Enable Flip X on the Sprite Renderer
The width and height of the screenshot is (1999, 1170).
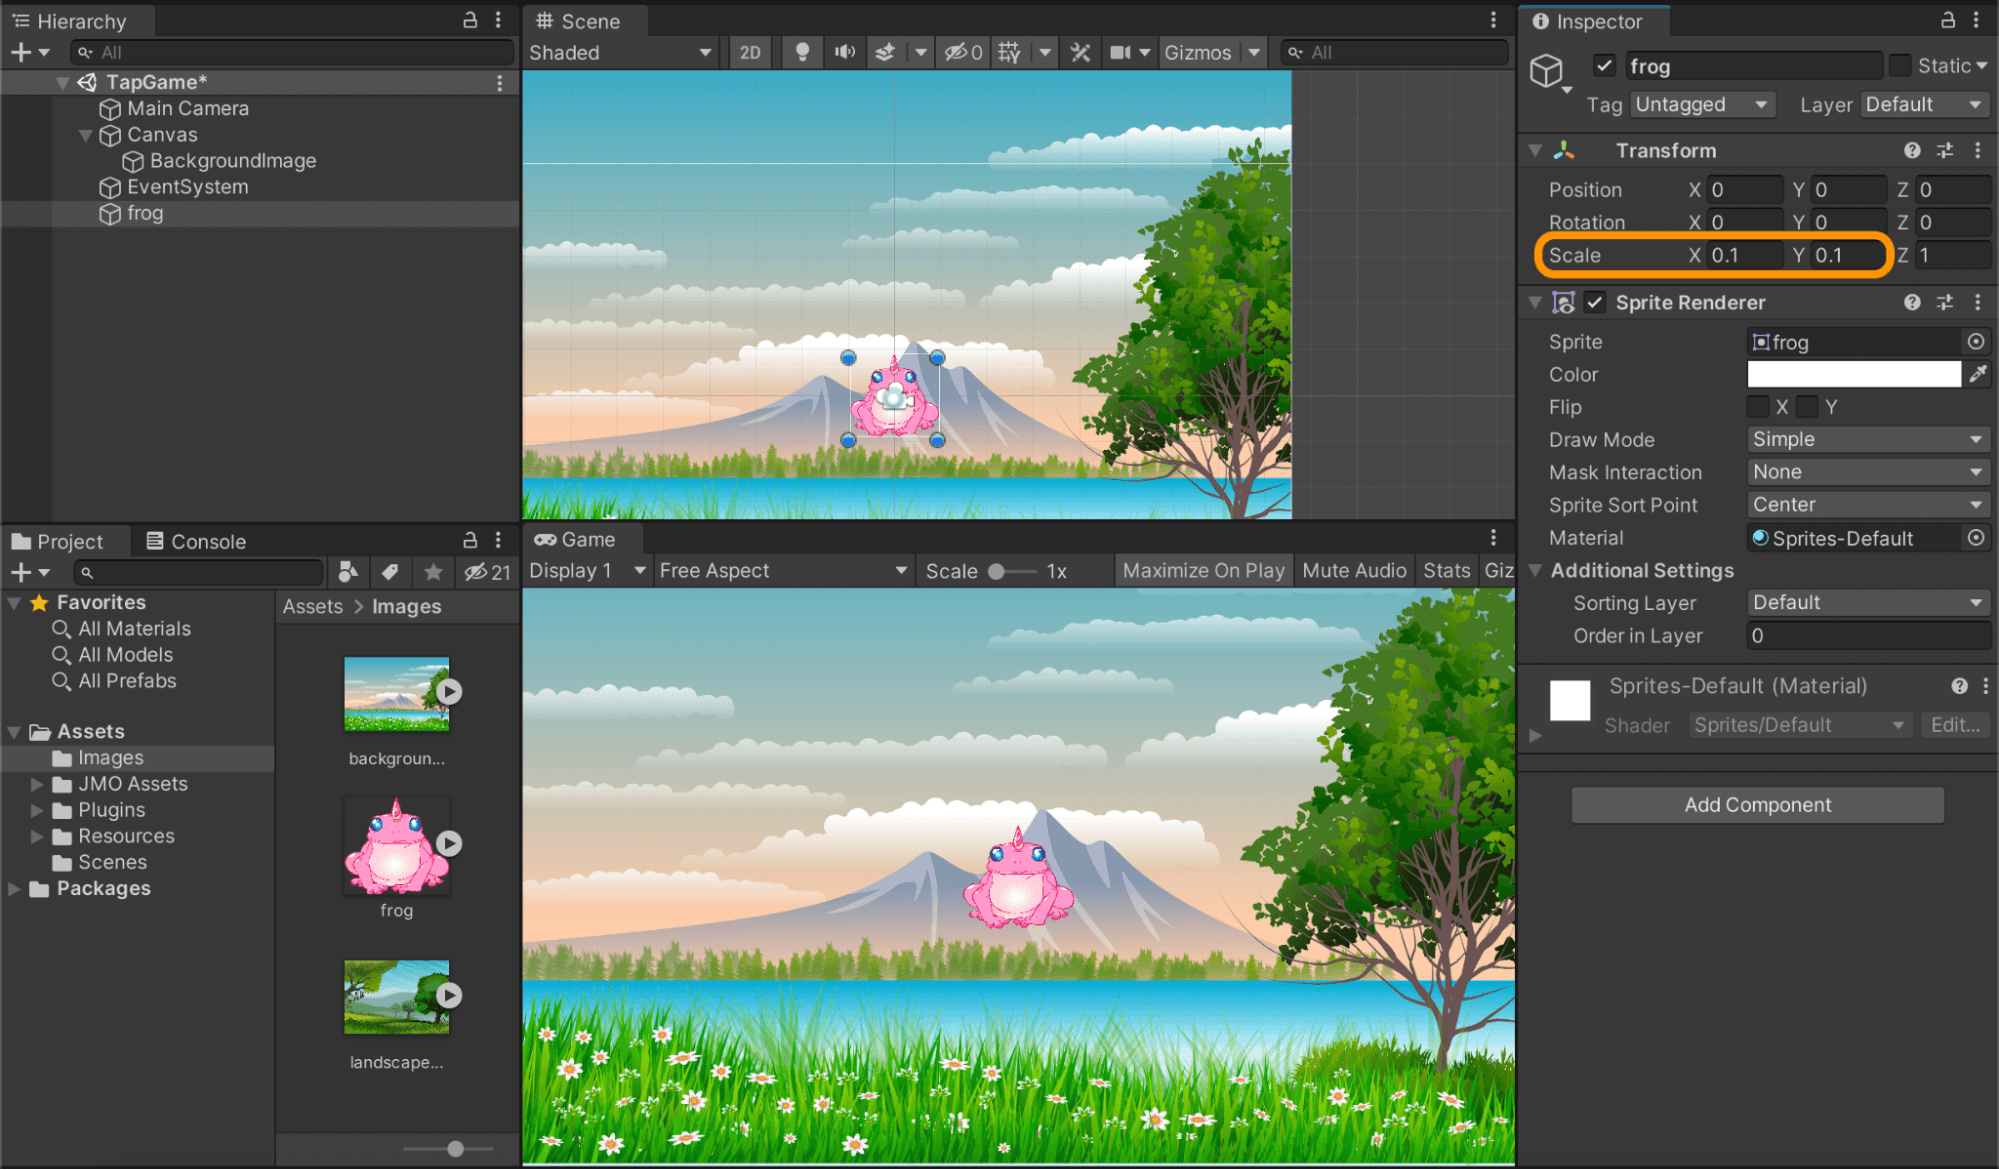point(1758,407)
